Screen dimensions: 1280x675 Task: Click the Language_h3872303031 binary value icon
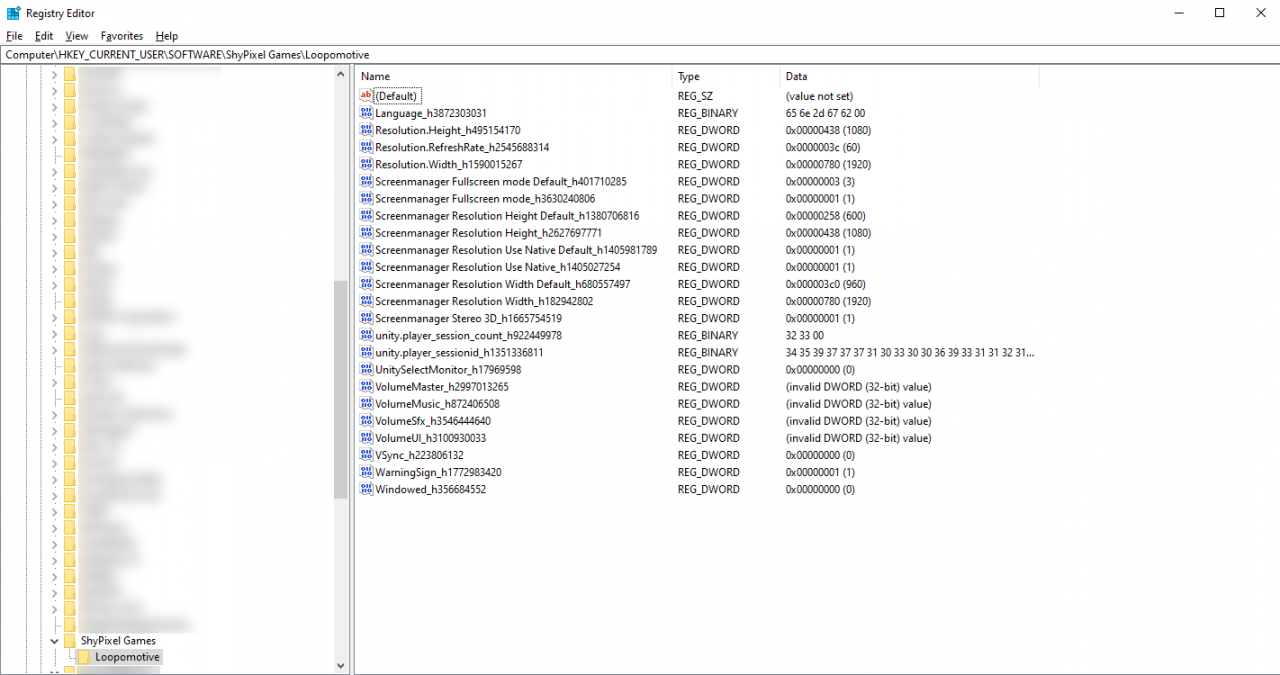366,113
